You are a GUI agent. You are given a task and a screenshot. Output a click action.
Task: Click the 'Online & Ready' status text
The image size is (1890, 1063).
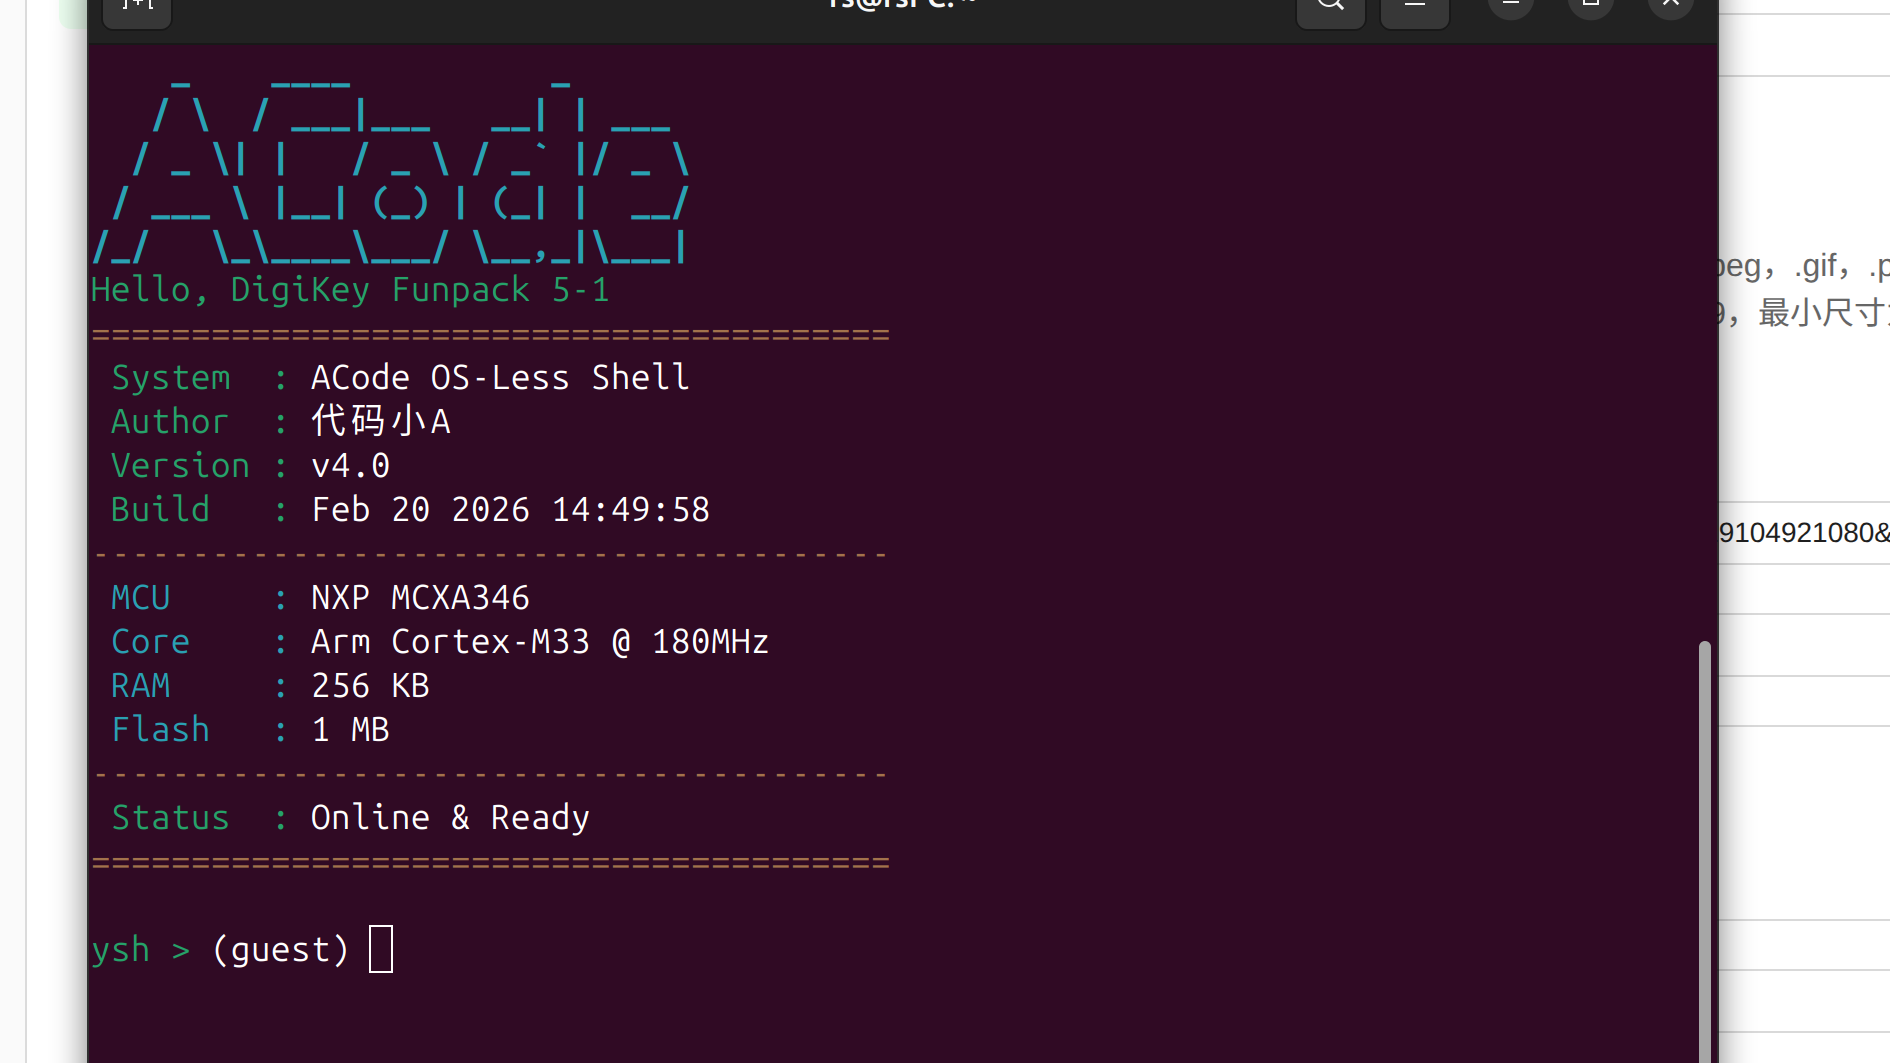pyautogui.click(x=450, y=818)
